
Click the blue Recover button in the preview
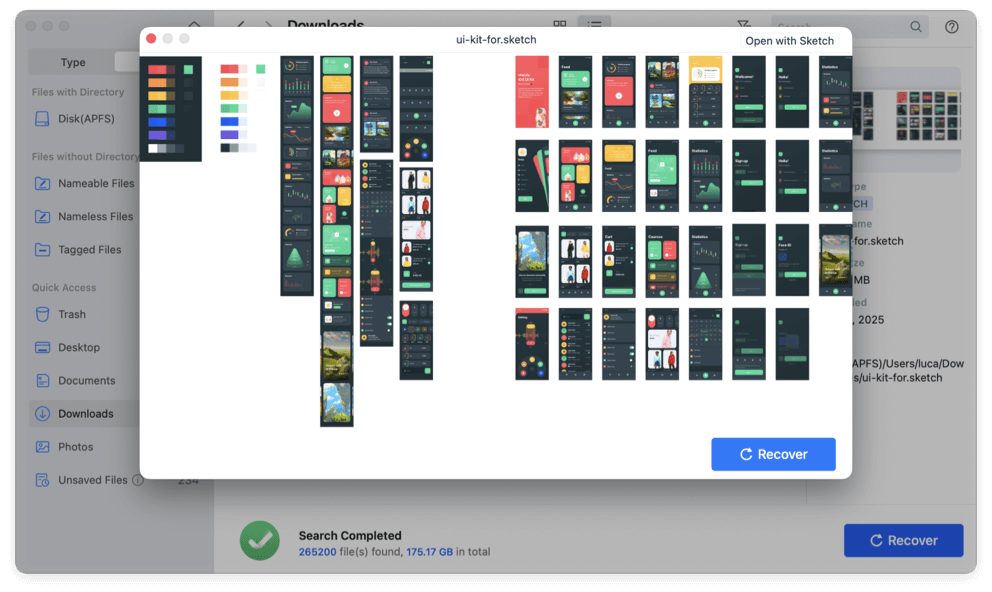pyautogui.click(x=773, y=453)
